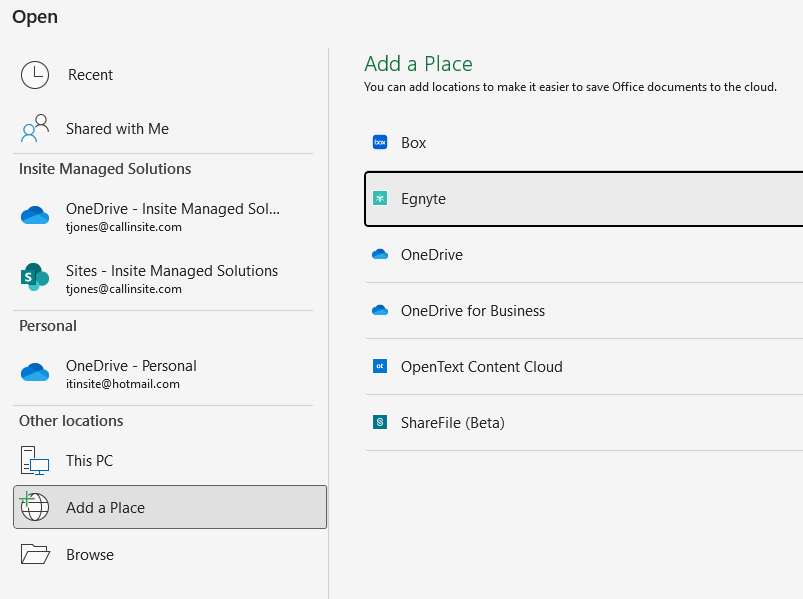Click the description about adding cloud locations
The width and height of the screenshot is (803, 599).
pyautogui.click(x=570, y=87)
